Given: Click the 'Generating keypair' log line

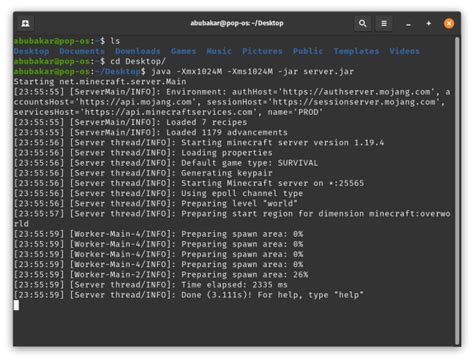Looking at the screenshot, I should pos(227,173).
